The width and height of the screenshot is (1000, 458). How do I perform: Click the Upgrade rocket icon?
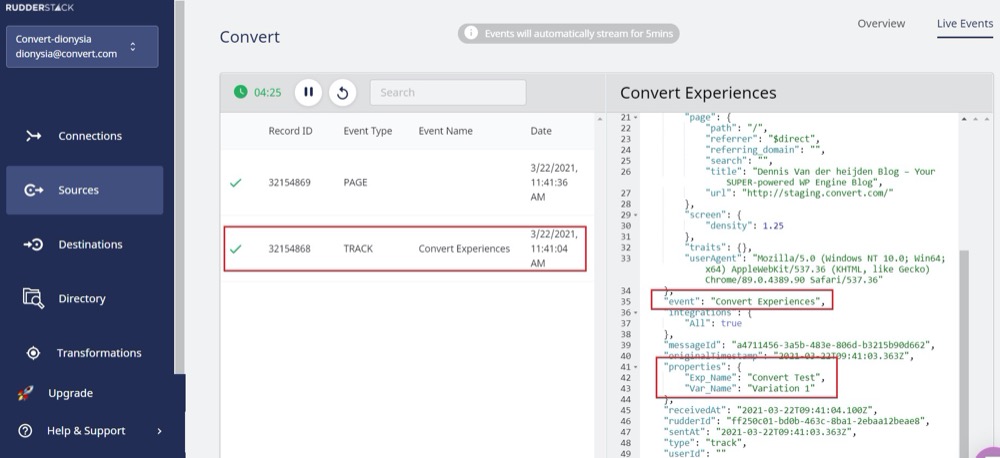pyautogui.click(x=26, y=394)
